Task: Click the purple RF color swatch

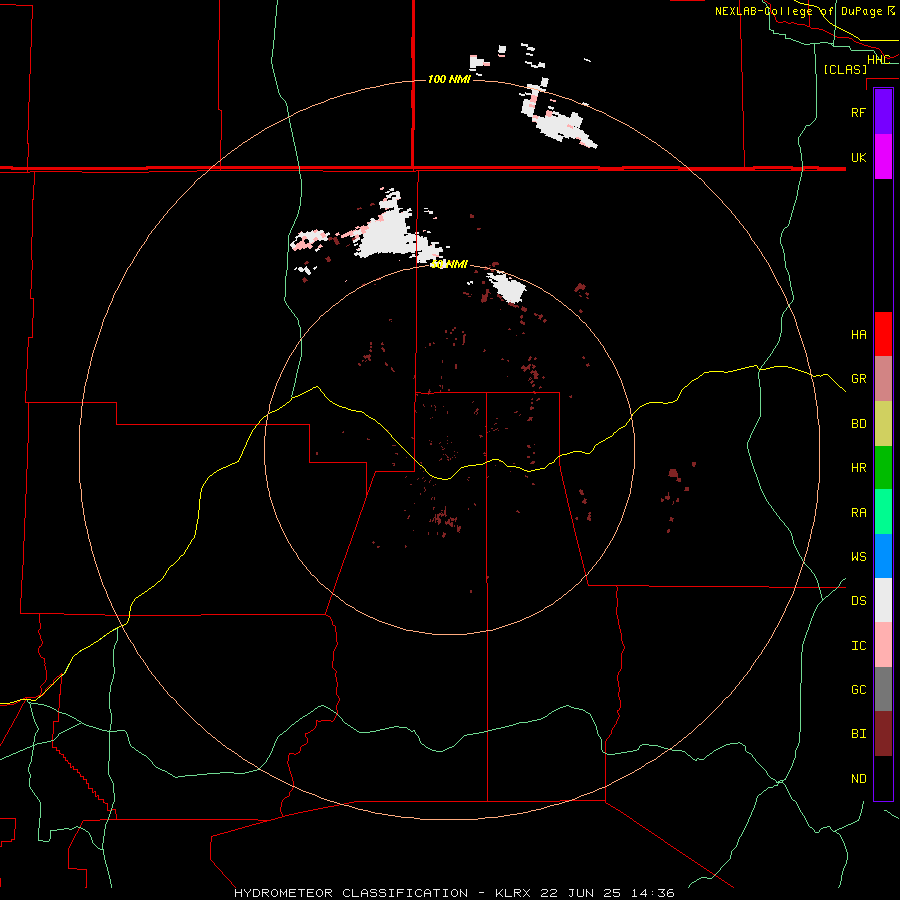Action: (883, 112)
